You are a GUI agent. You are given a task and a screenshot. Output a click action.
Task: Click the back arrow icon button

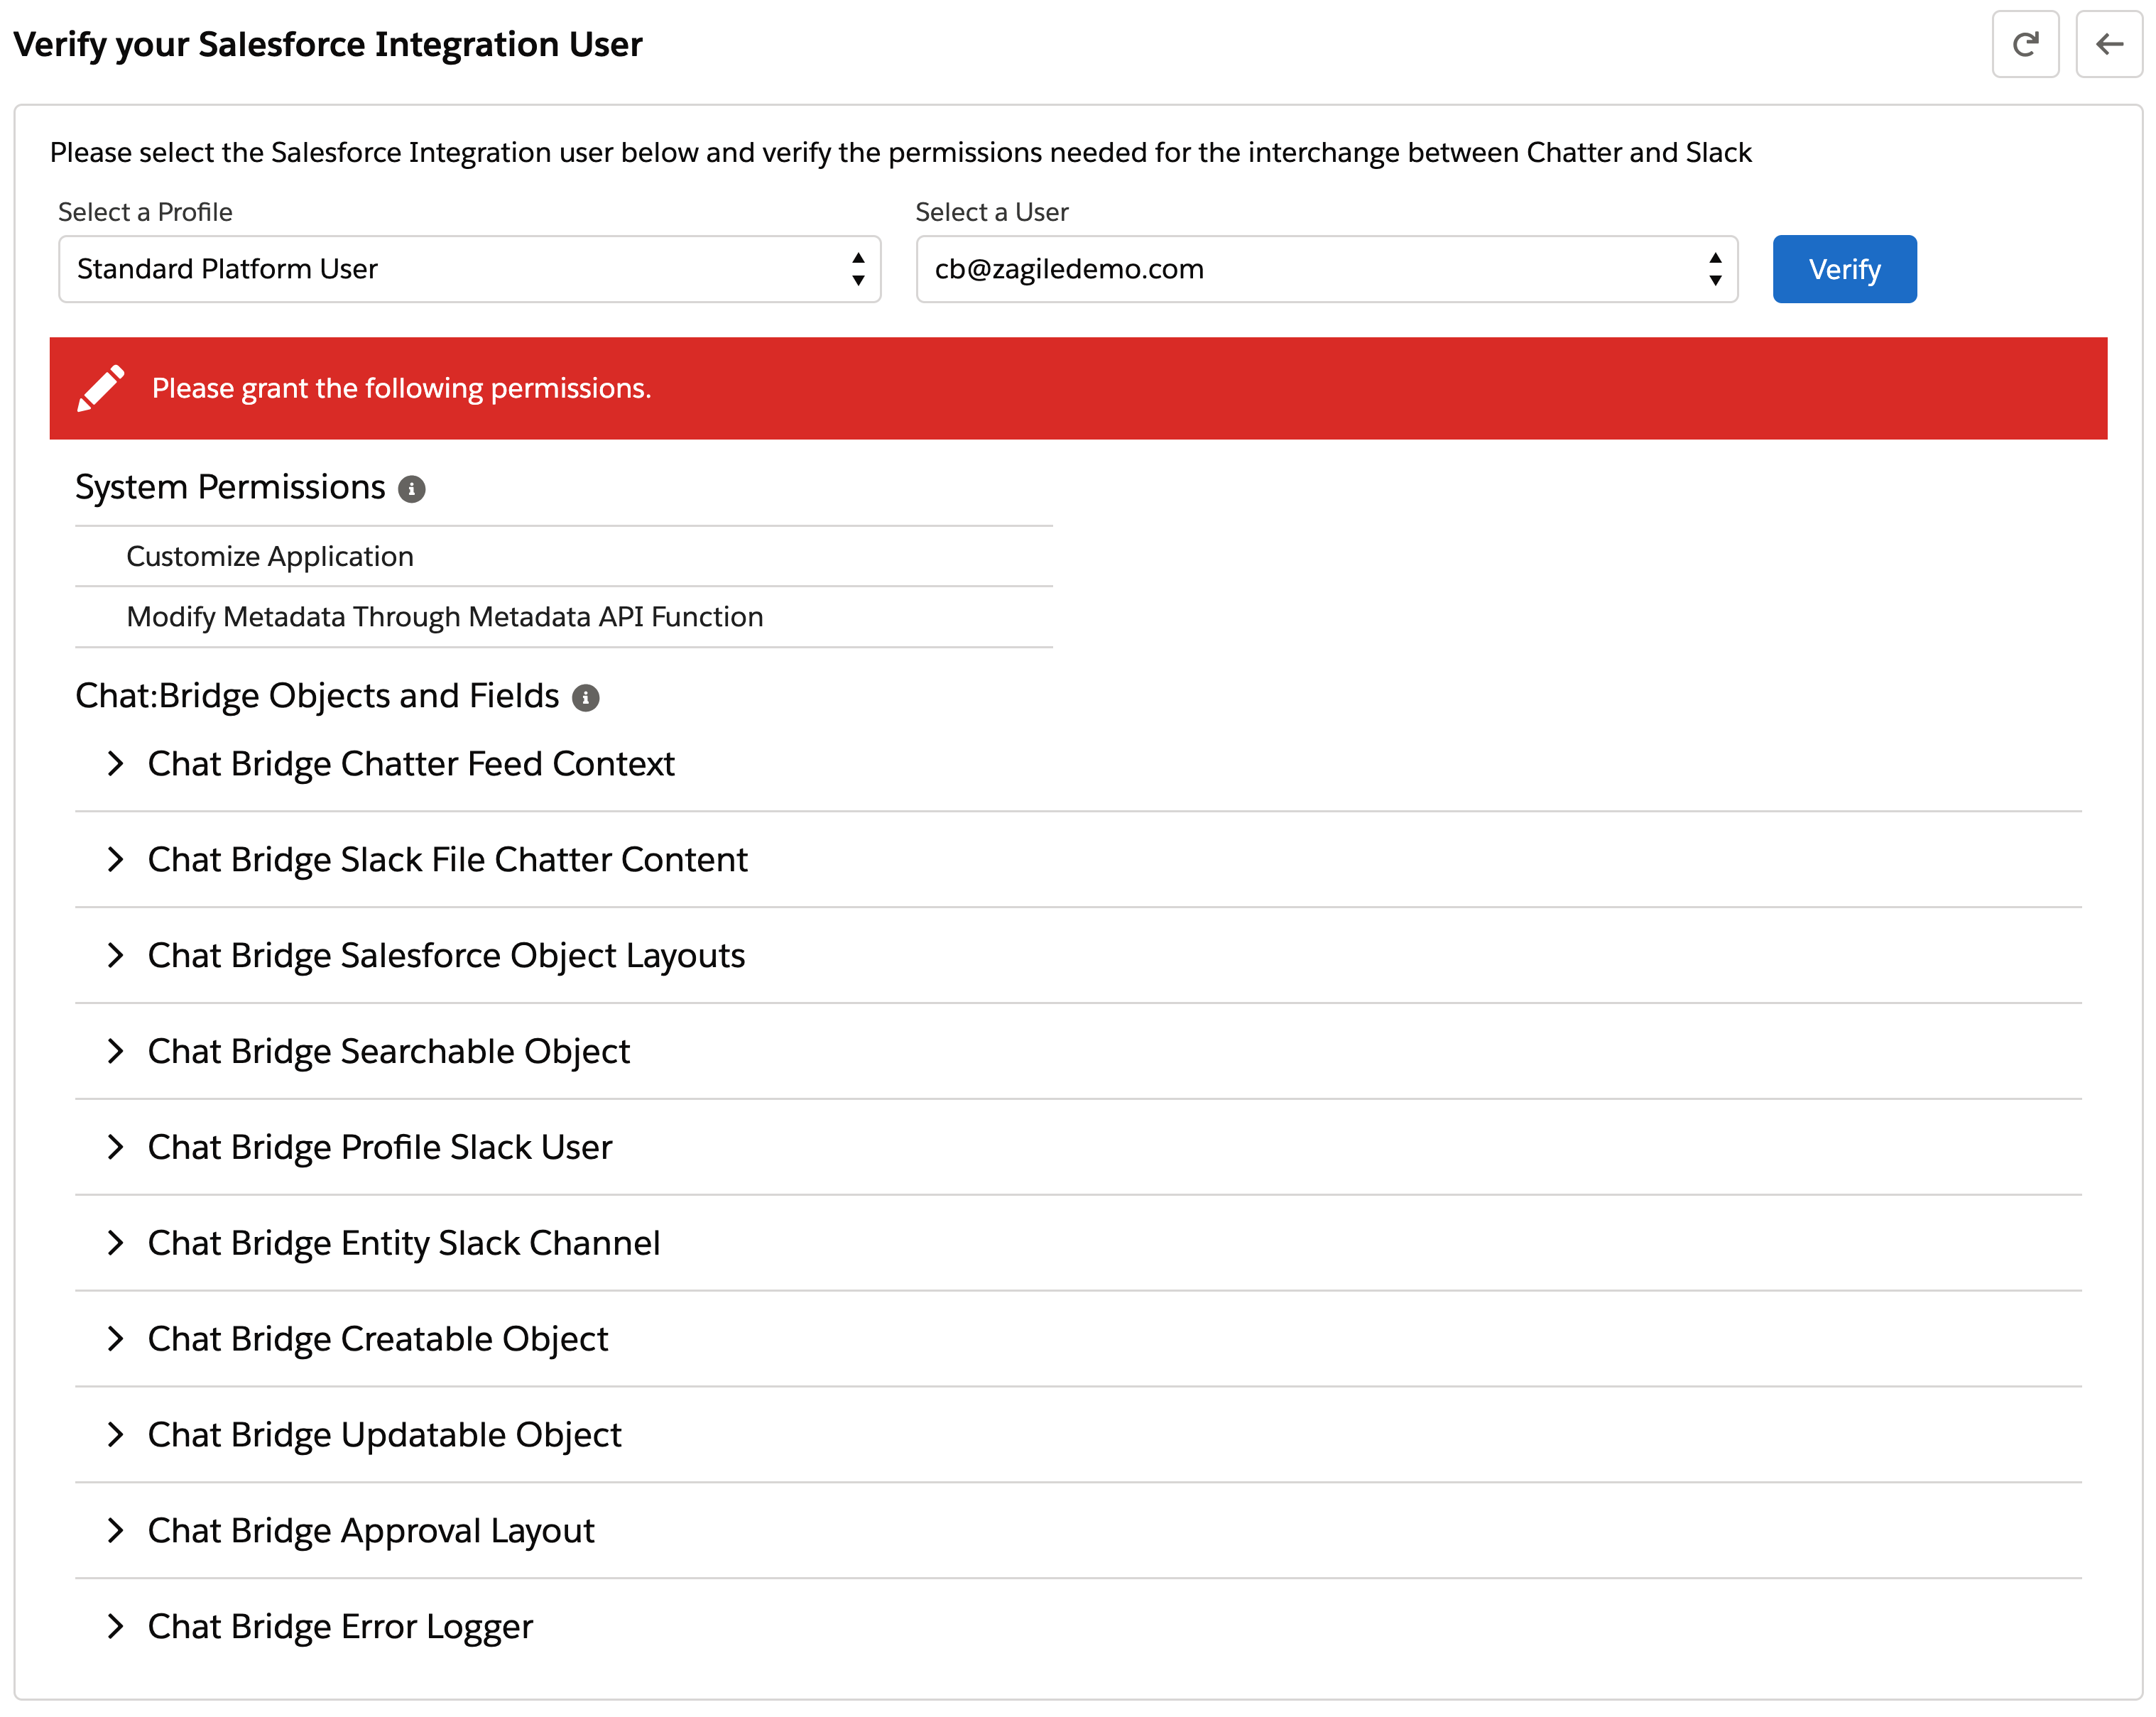pos(2108,44)
